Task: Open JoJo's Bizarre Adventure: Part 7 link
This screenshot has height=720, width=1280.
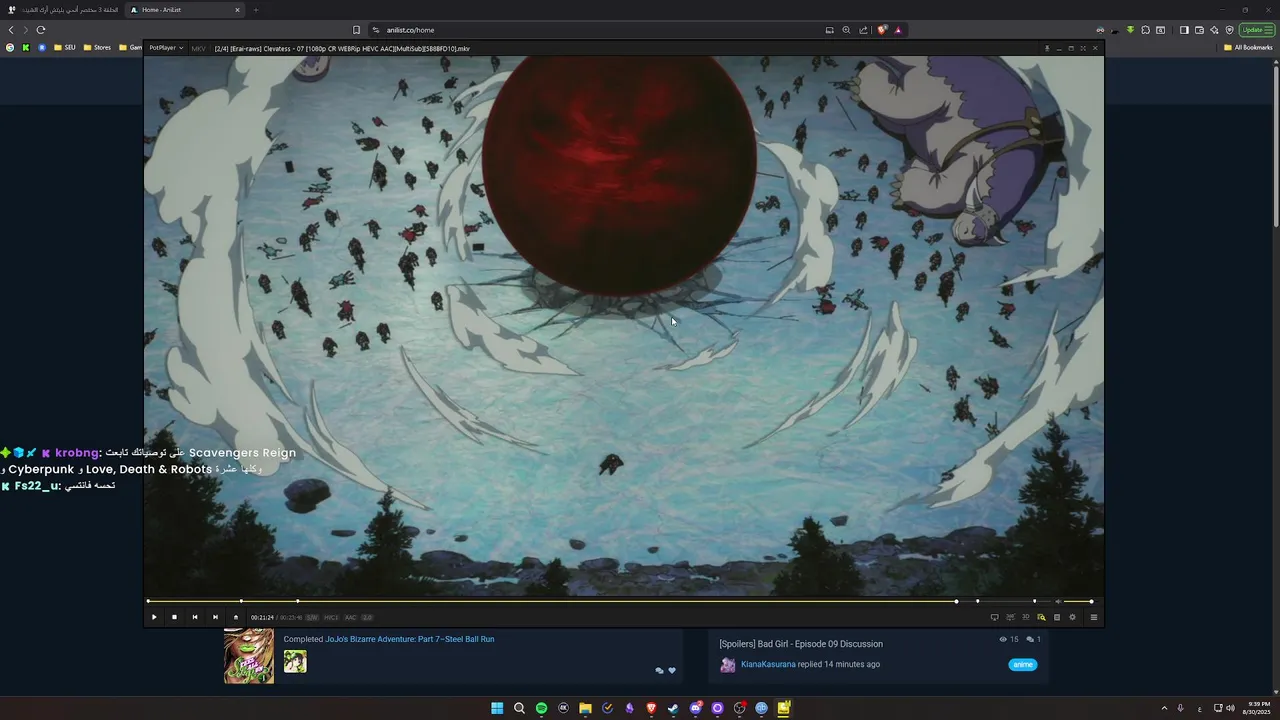Action: 409,639
